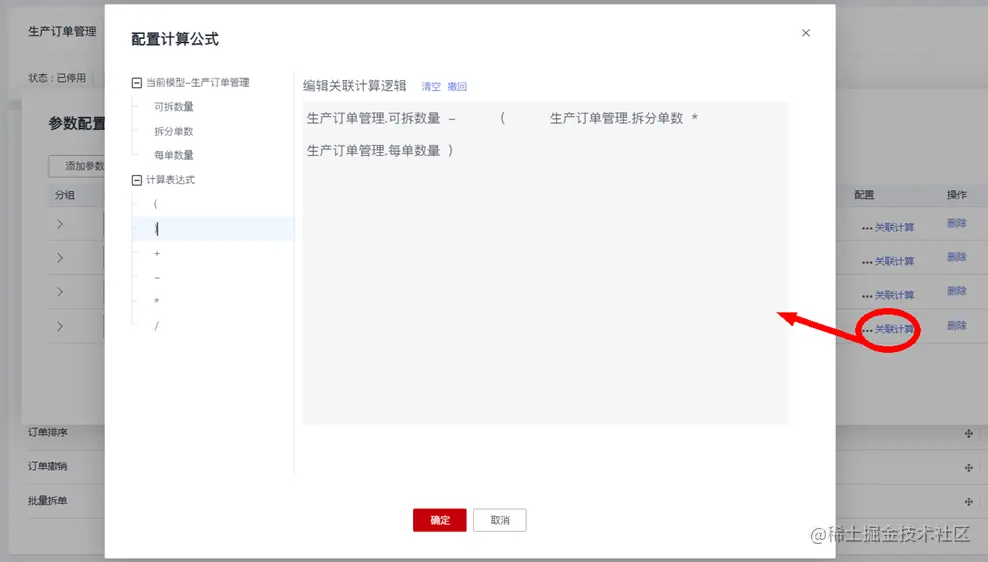Click the 操作 column header
This screenshot has height=562, width=988.
pos(956,195)
